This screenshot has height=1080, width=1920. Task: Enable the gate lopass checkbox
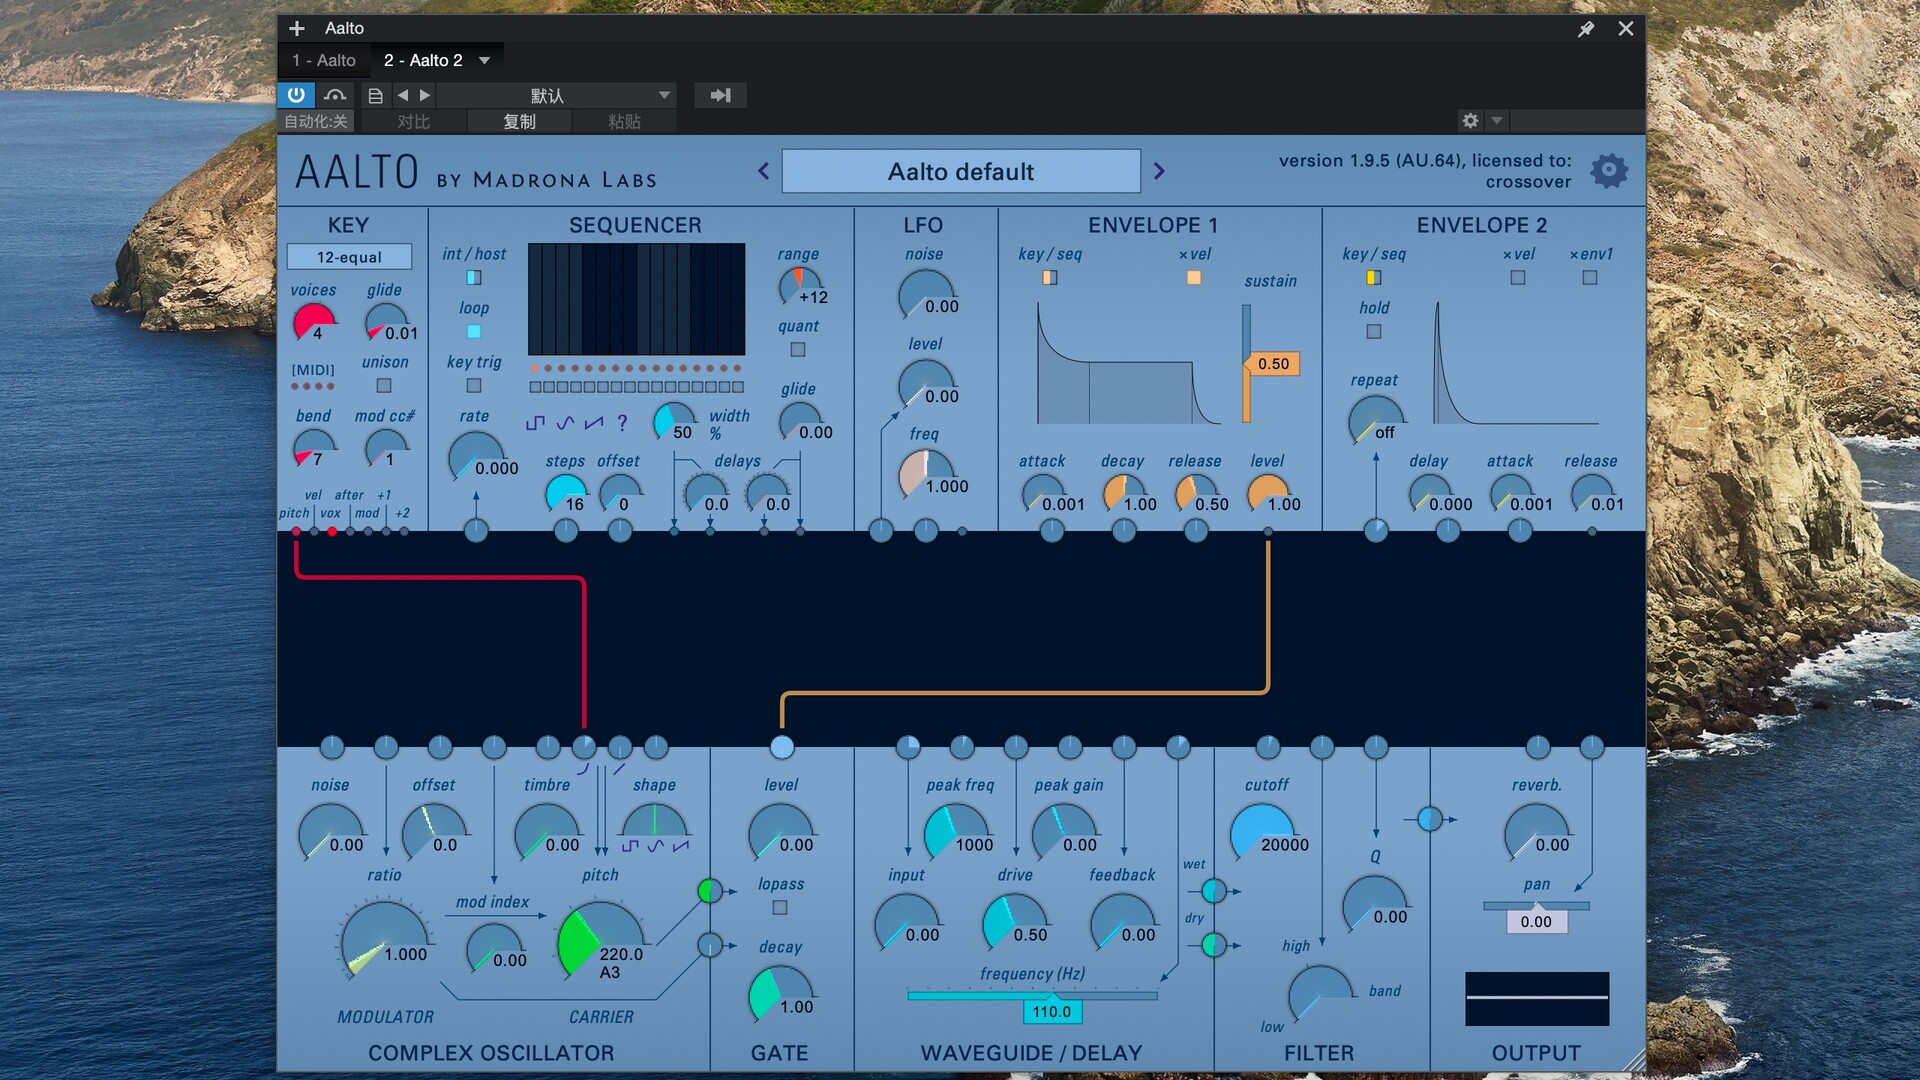pos(780,908)
